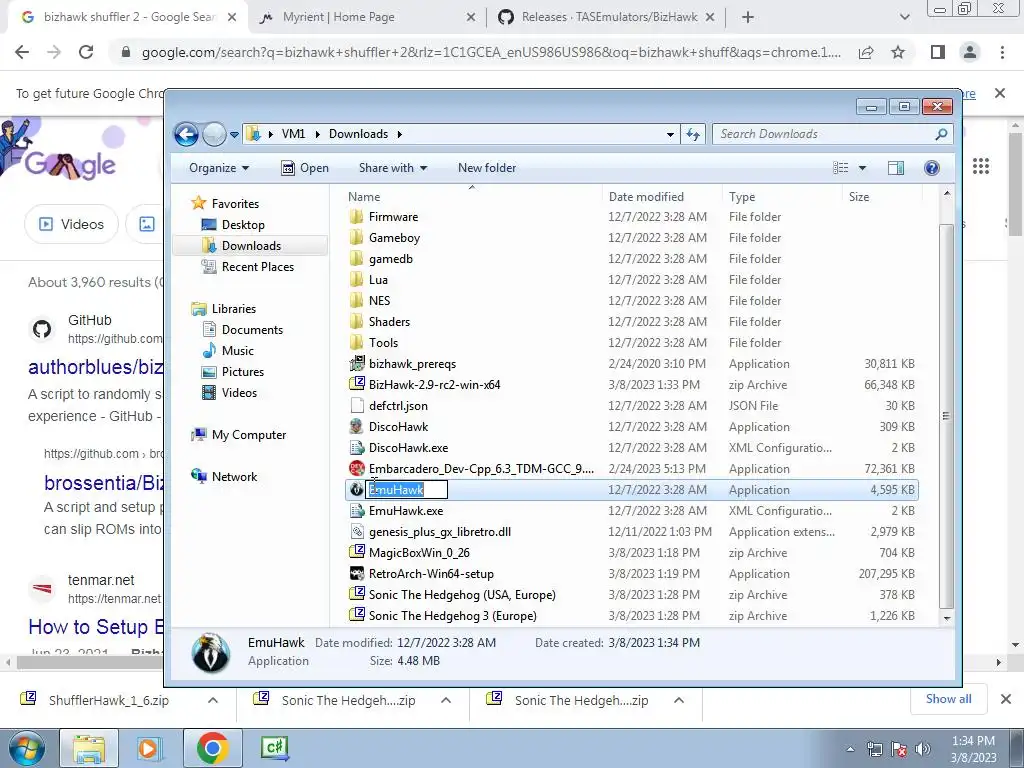This screenshot has height=768, width=1024.
Task: Click the Search Downloads field
Action: 833,134
